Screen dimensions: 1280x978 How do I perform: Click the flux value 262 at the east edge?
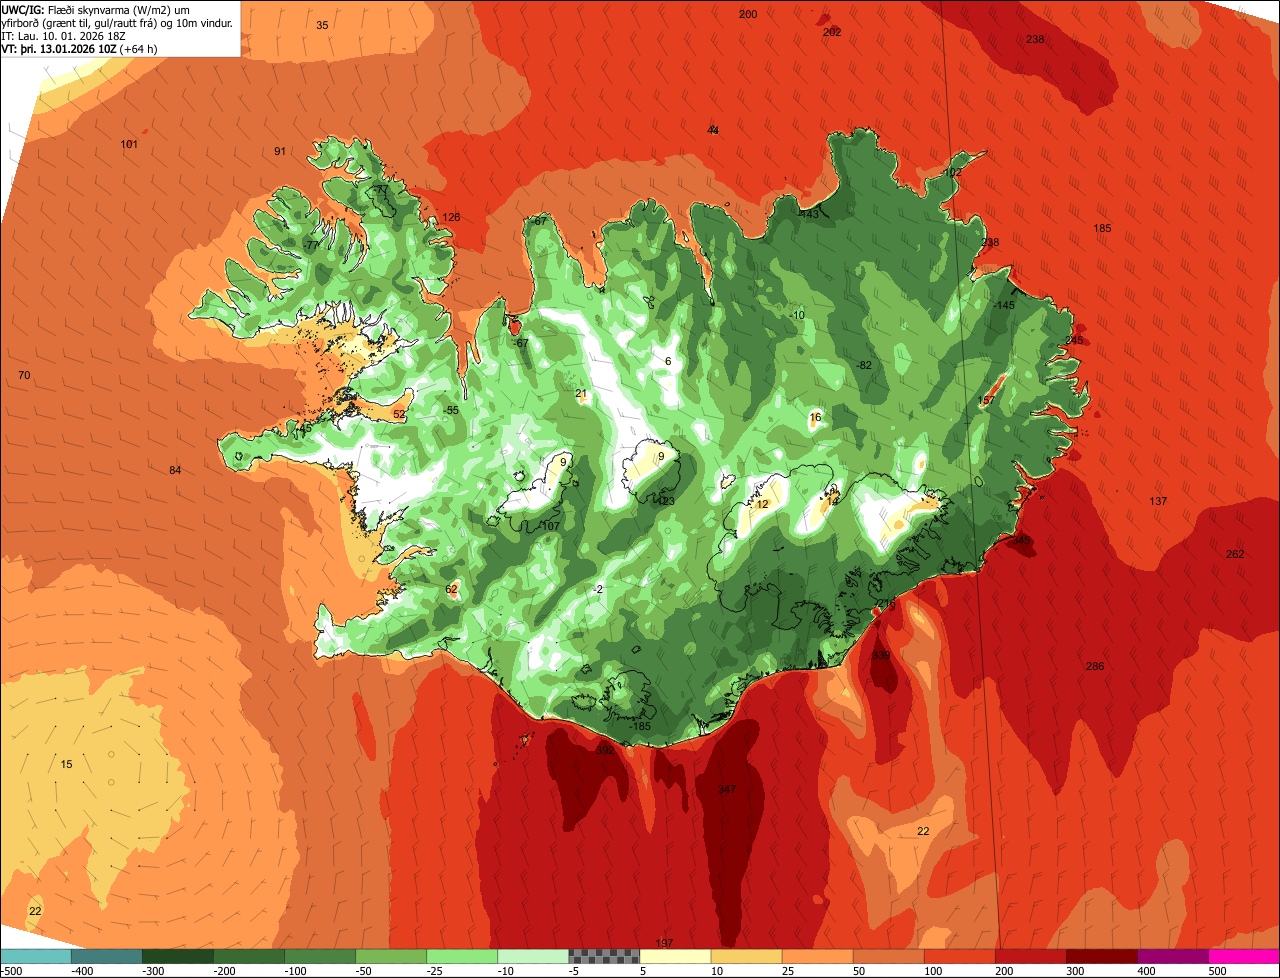1235,555
